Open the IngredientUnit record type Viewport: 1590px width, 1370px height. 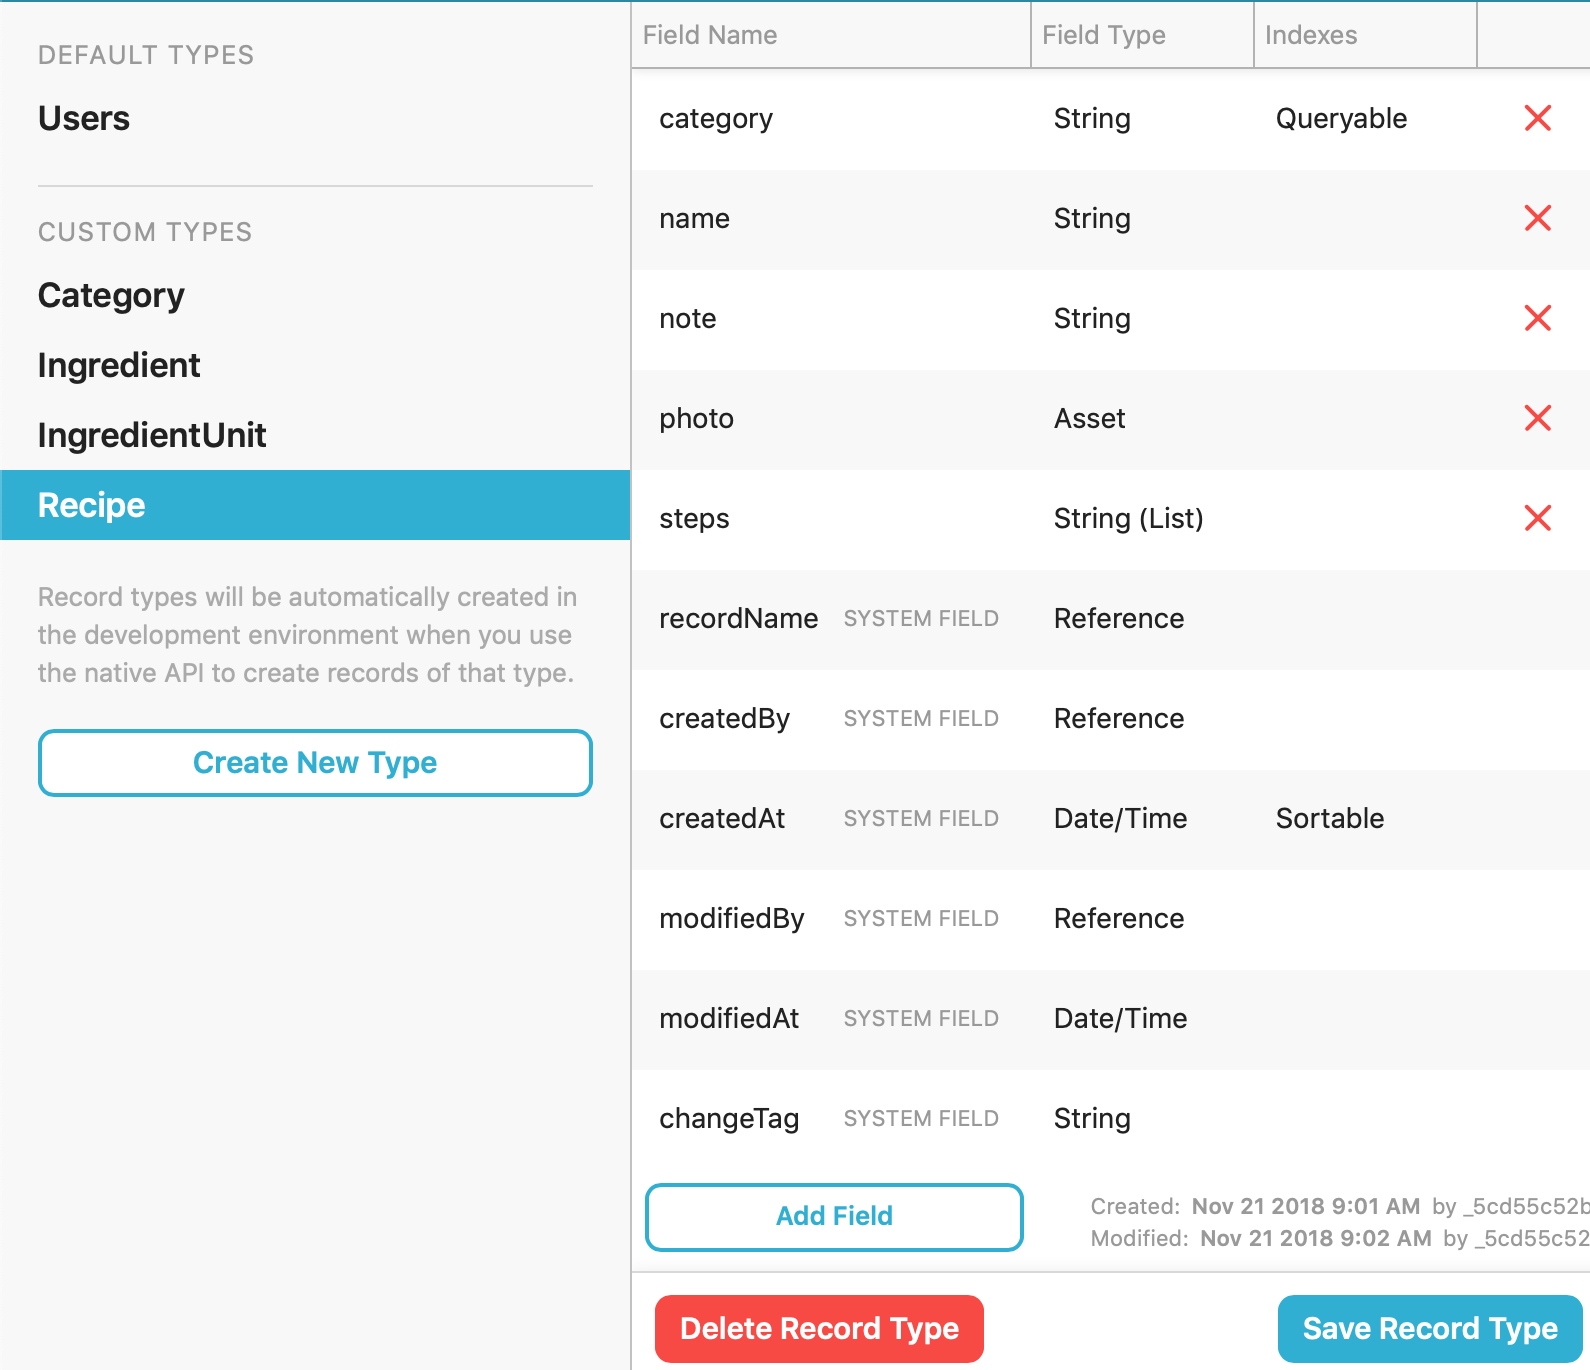[152, 436]
